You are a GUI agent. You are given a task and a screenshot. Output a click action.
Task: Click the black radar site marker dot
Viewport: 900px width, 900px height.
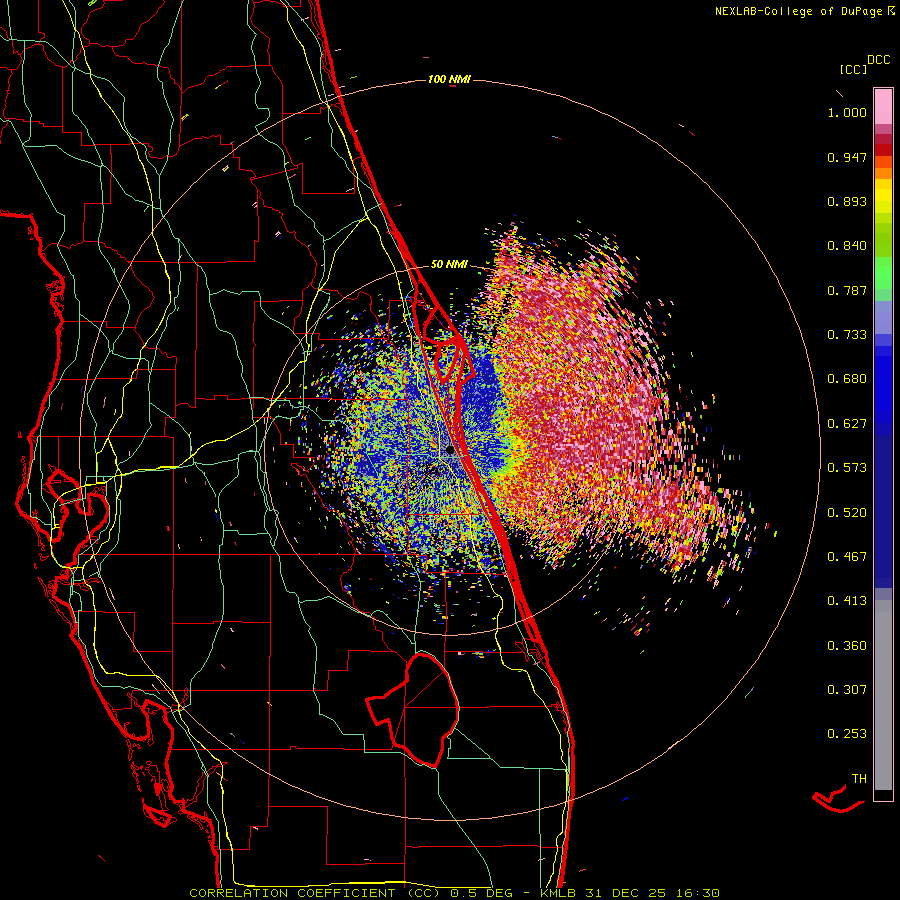point(451,450)
